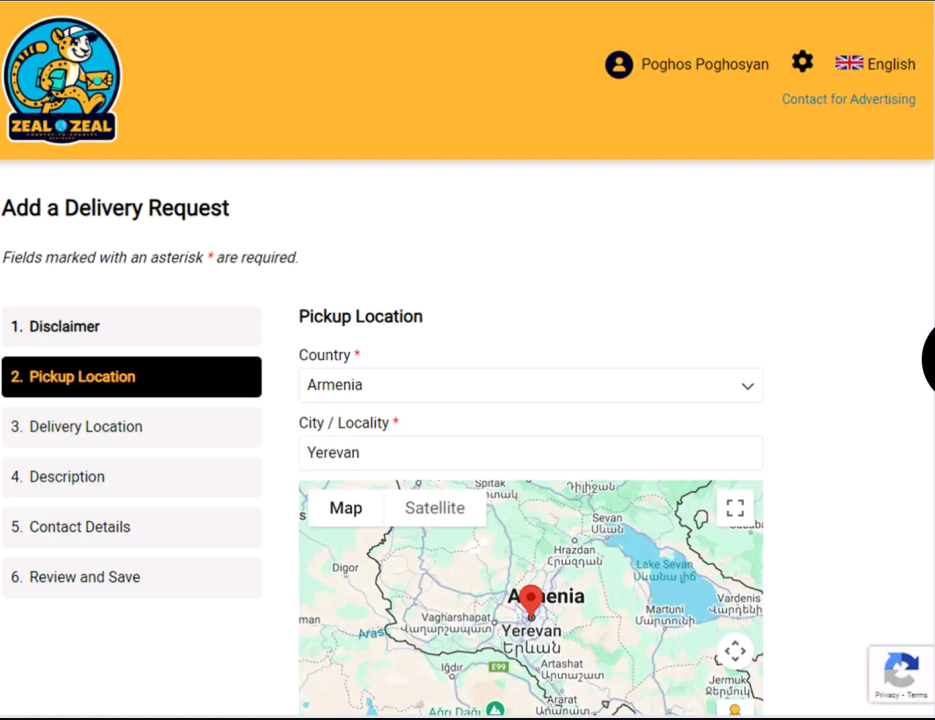Go to step 3 Delivery Location
The height and width of the screenshot is (720, 935).
(132, 427)
